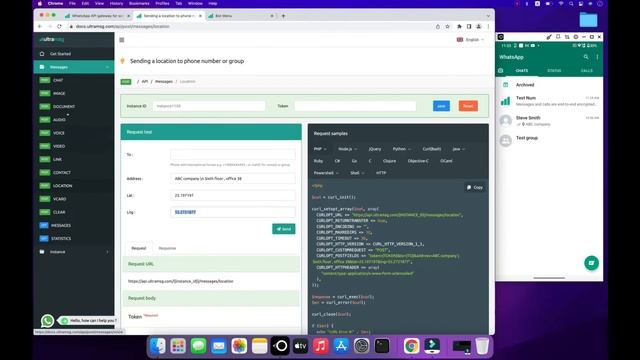Open Trash in the Dock

(x=482, y=346)
